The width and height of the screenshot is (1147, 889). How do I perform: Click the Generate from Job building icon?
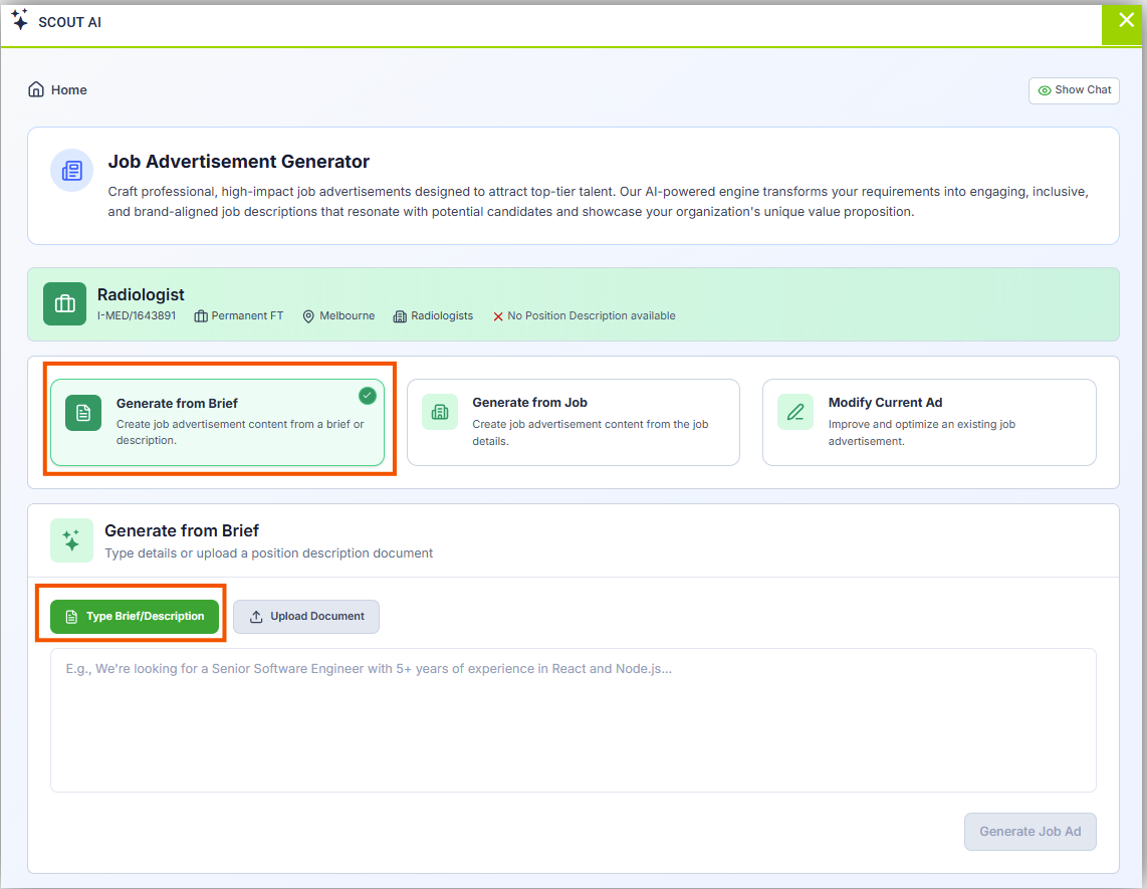[439, 412]
